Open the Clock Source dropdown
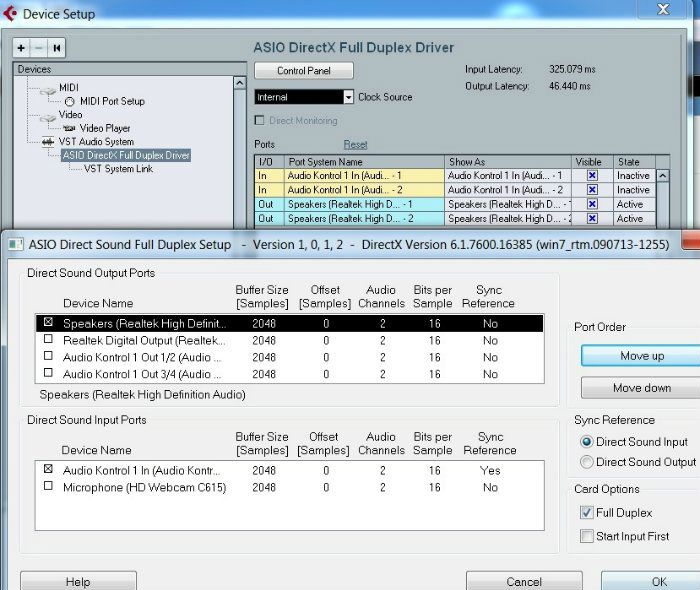700x590 pixels. point(349,97)
